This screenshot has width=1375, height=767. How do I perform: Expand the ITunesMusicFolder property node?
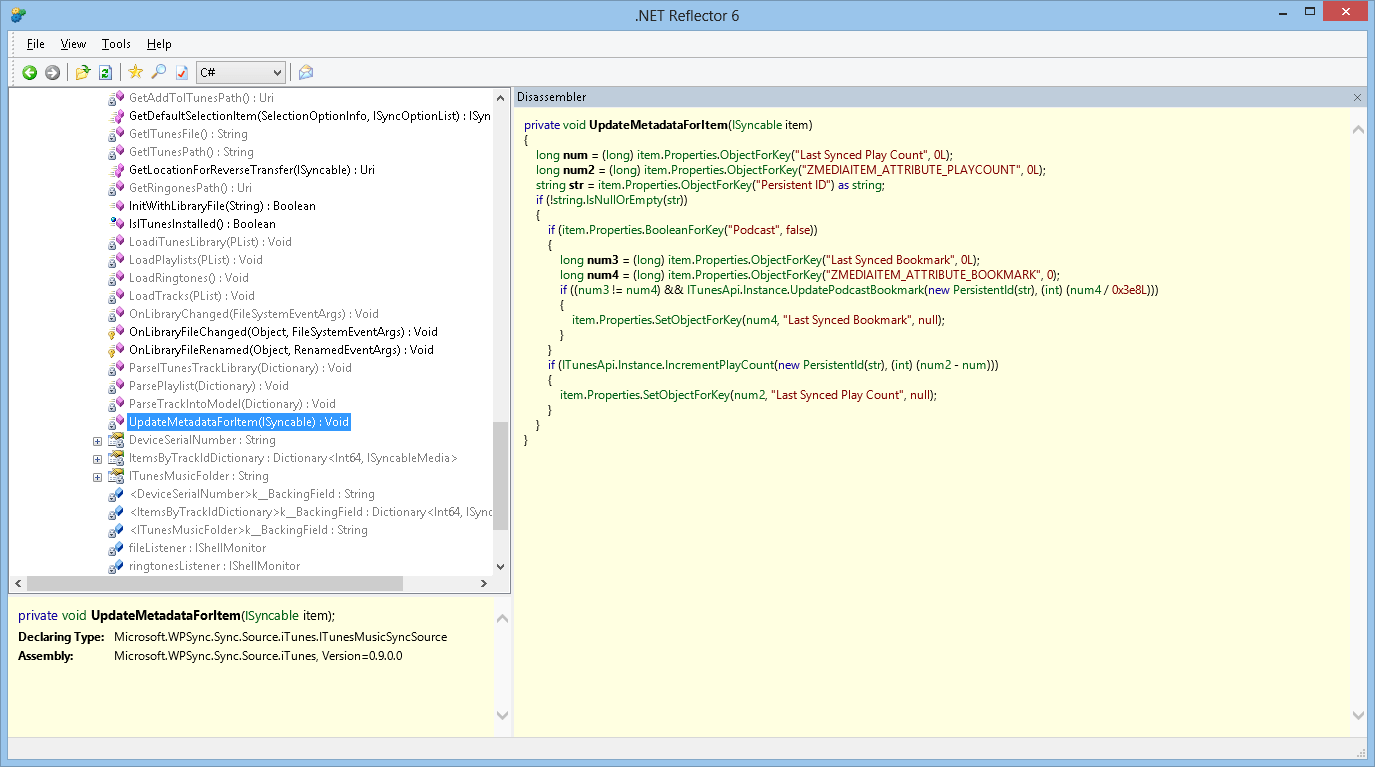click(x=97, y=477)
